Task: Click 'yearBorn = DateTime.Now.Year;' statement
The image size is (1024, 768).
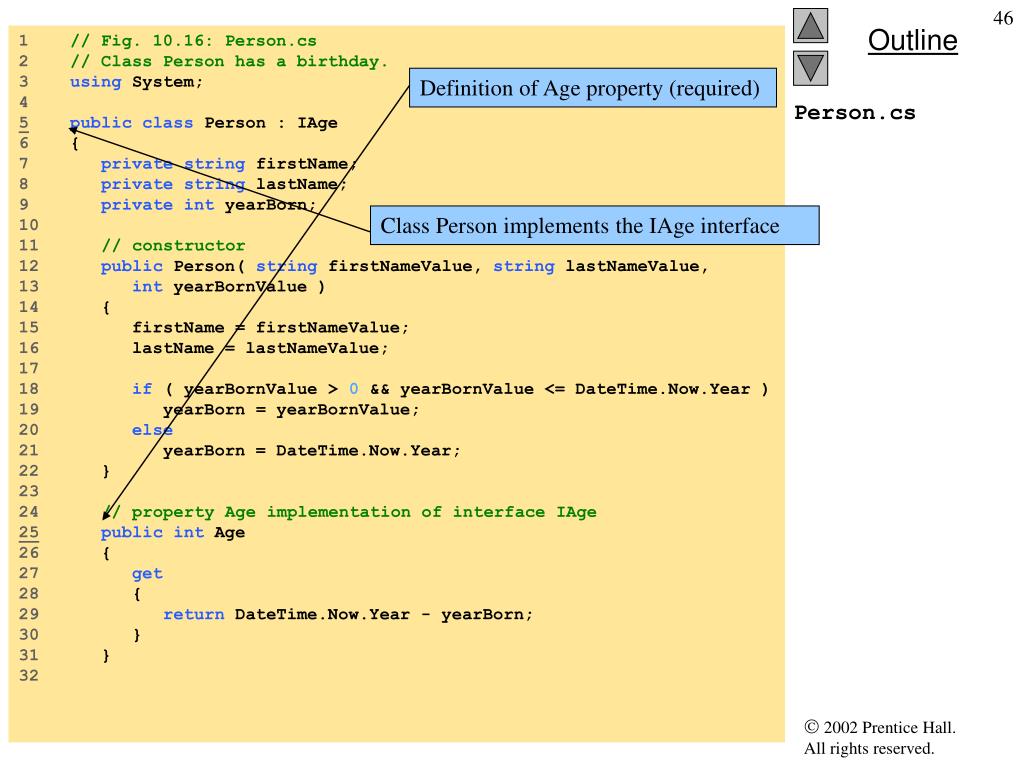Action: point(312,451)
